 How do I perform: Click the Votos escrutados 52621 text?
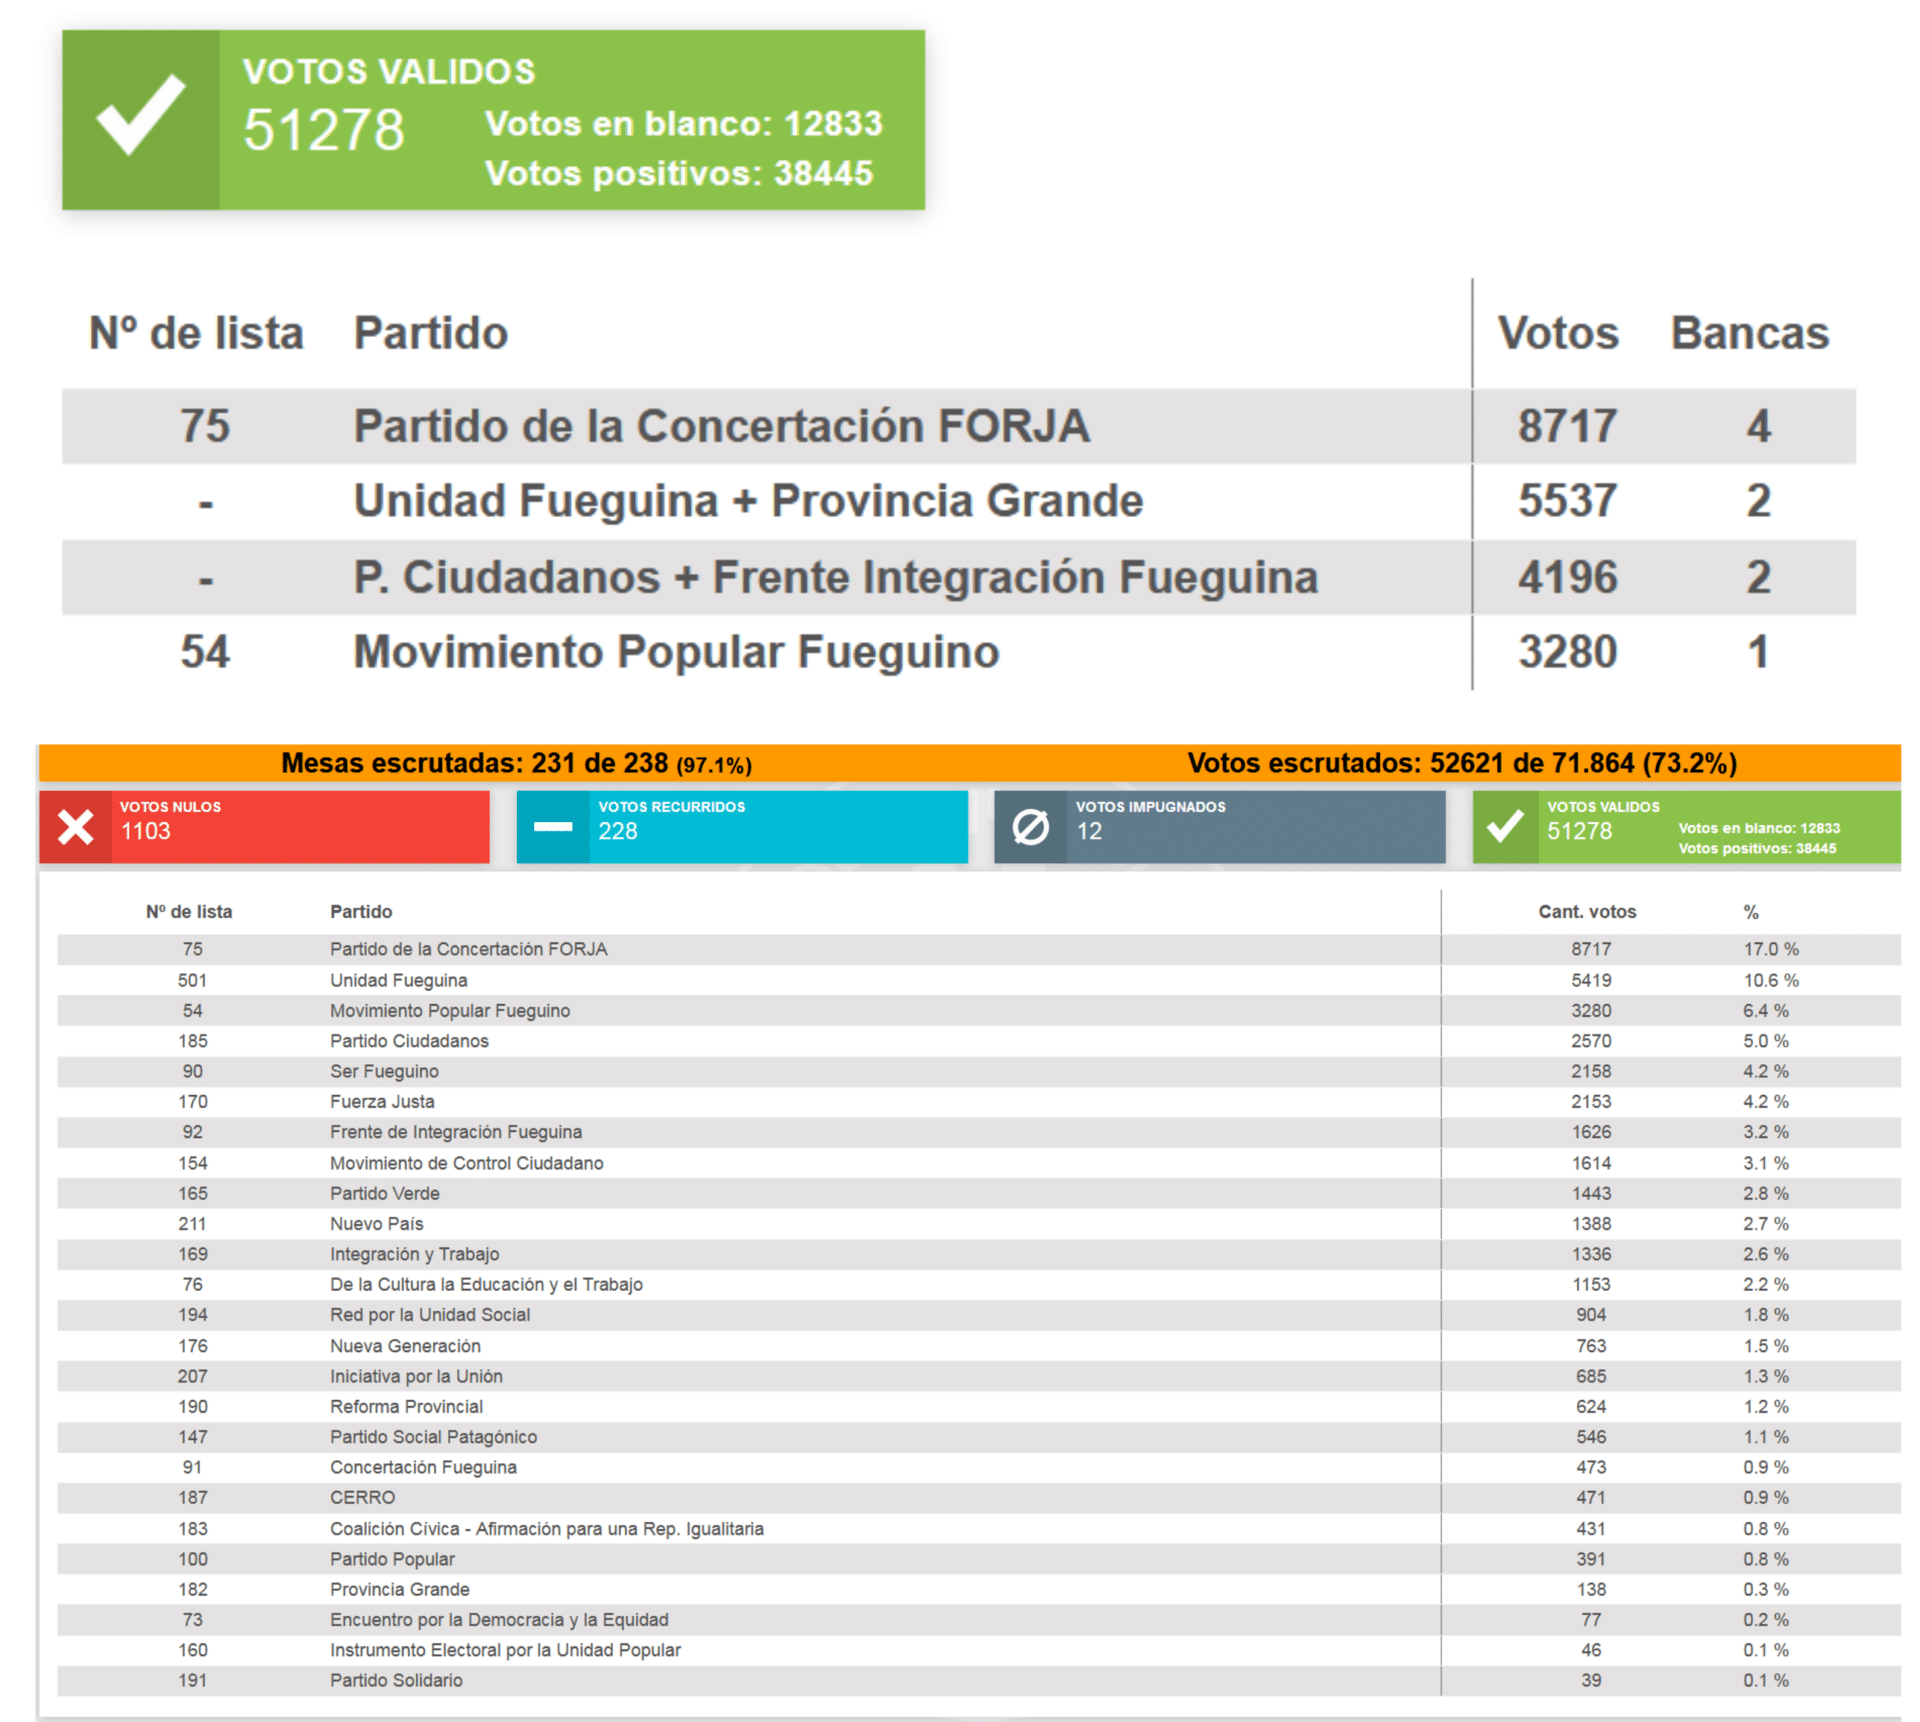click(1462, 763)
